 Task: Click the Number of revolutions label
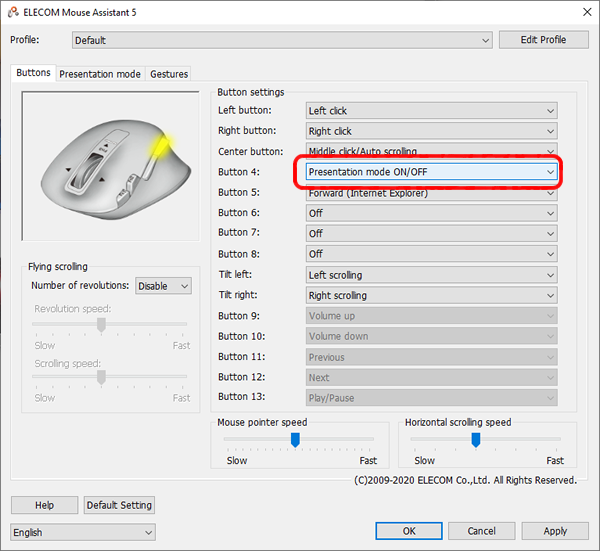(x=80, y=285)
